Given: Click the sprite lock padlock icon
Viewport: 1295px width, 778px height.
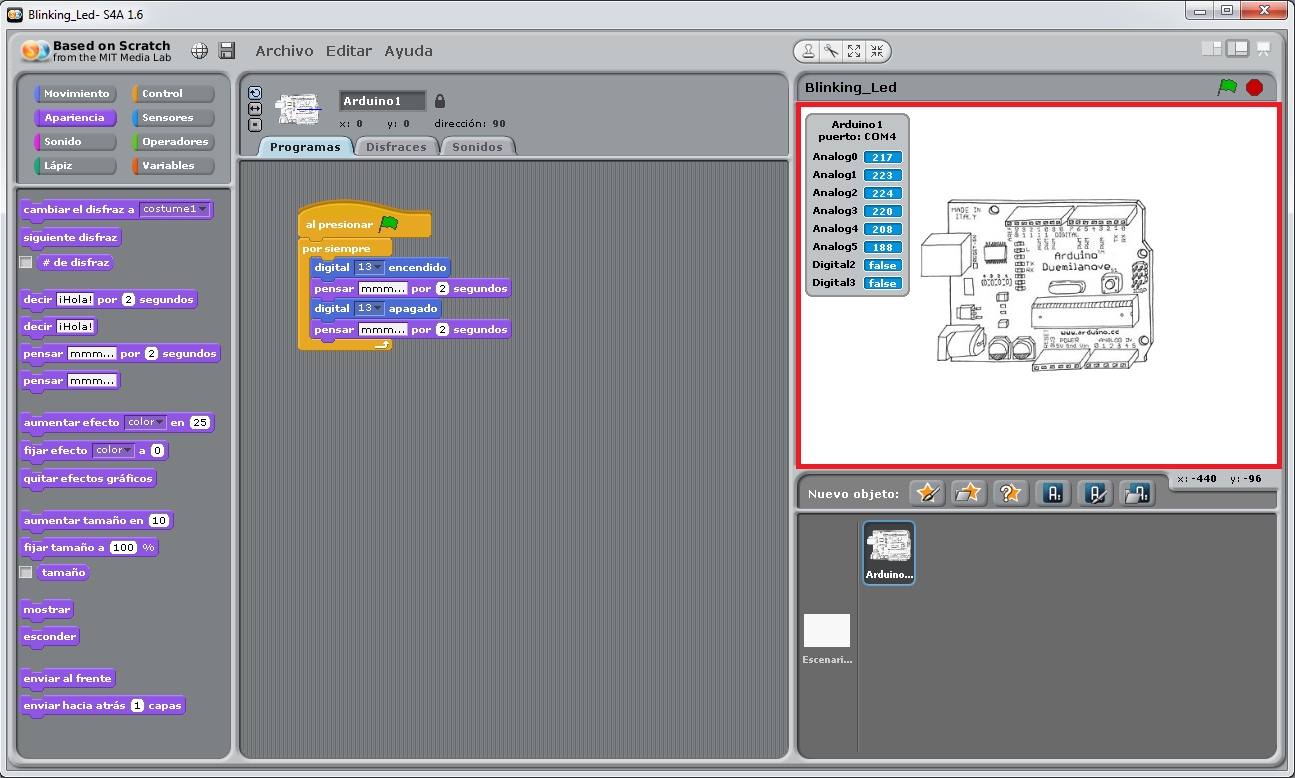Looking at the screenshot, I should click(x=440, y=101).
